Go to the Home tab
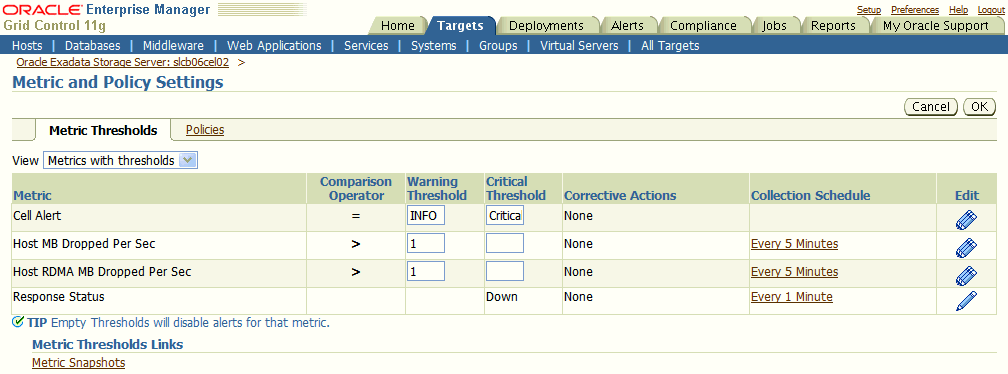 pos(397,26)
